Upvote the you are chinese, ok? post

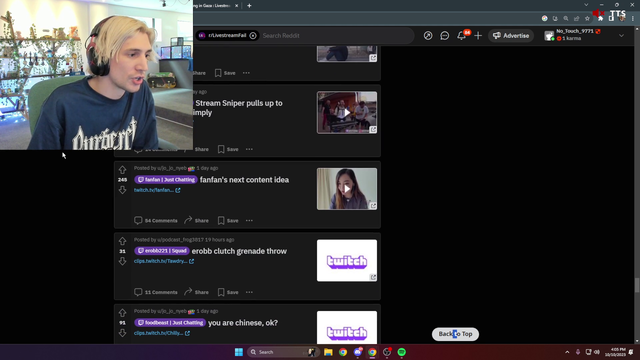(122, 313)
